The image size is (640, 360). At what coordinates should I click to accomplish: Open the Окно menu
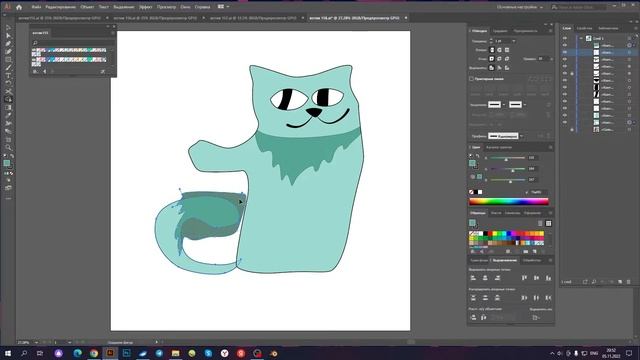tap(185, 7)
